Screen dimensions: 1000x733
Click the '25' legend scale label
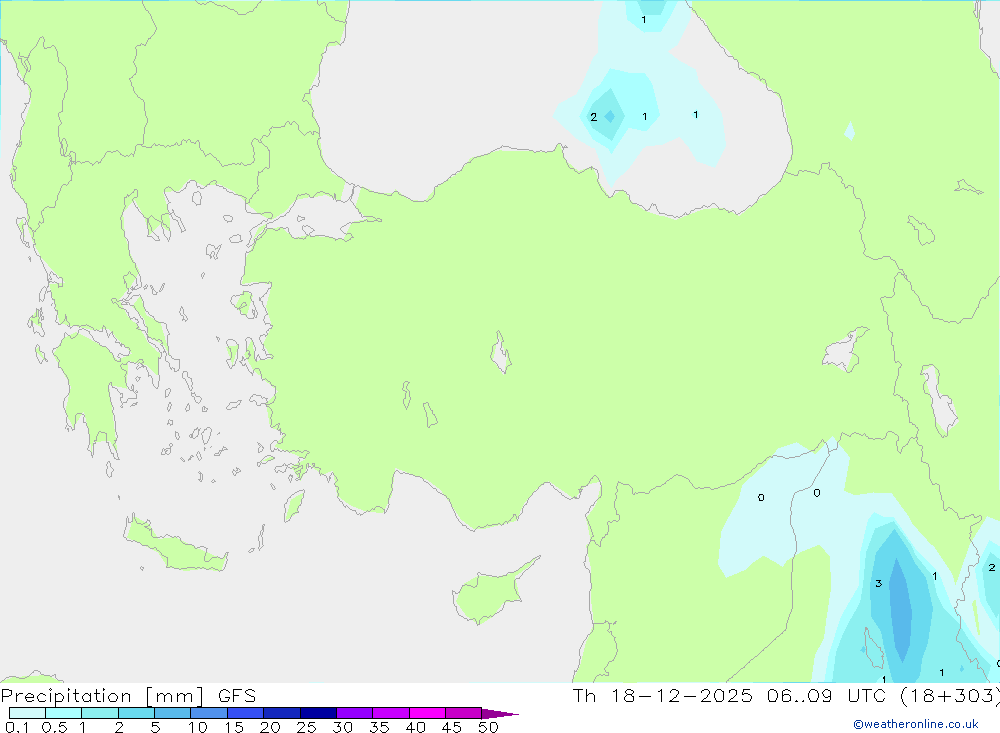point(306,727)
